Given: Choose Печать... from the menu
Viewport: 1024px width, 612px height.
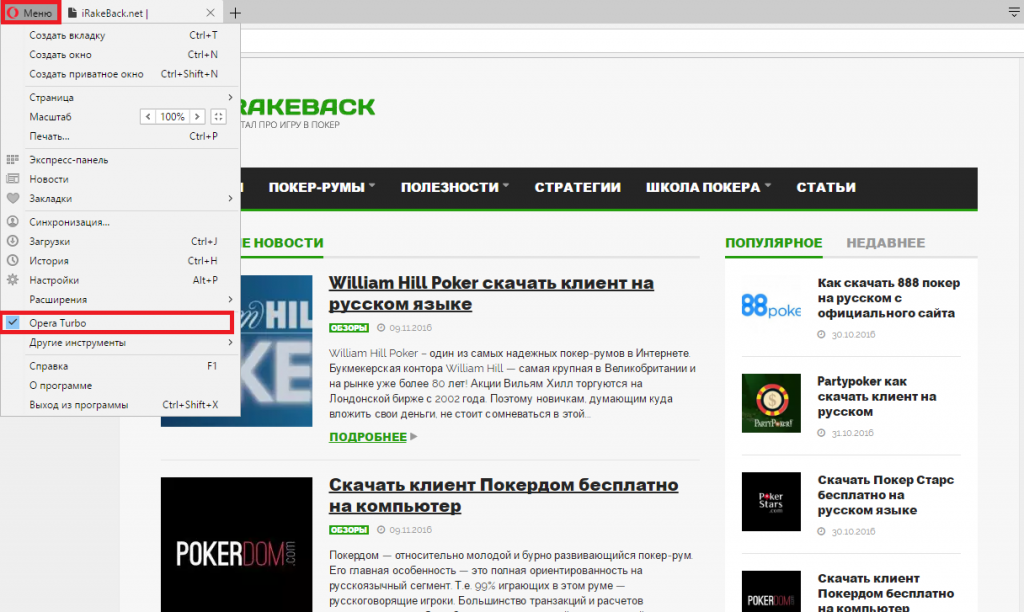Looking at the screenshot, I should point(121,137).
